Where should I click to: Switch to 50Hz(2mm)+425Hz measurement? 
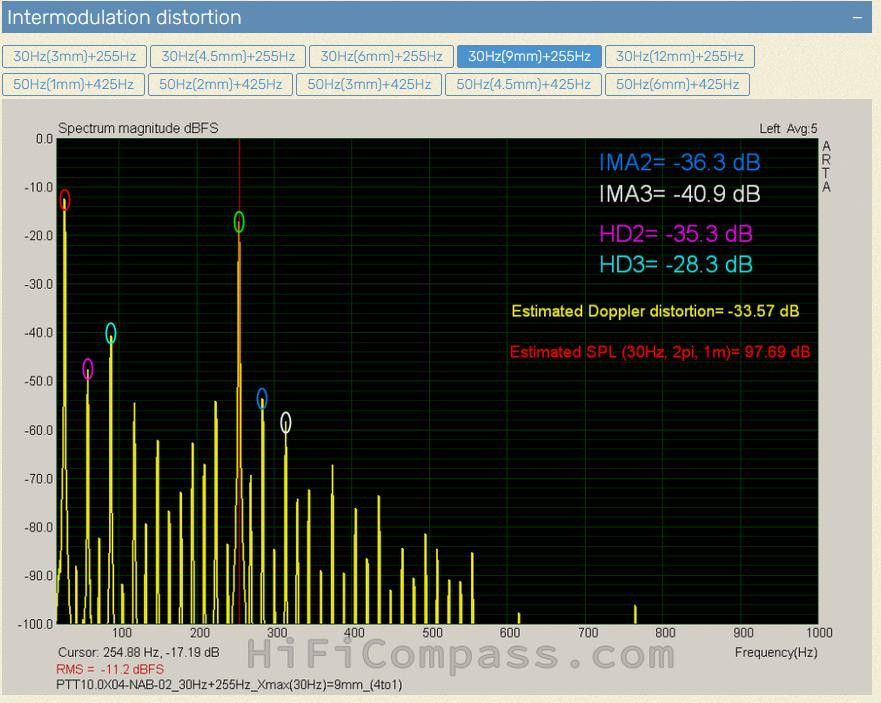click(x=220, y=85)
